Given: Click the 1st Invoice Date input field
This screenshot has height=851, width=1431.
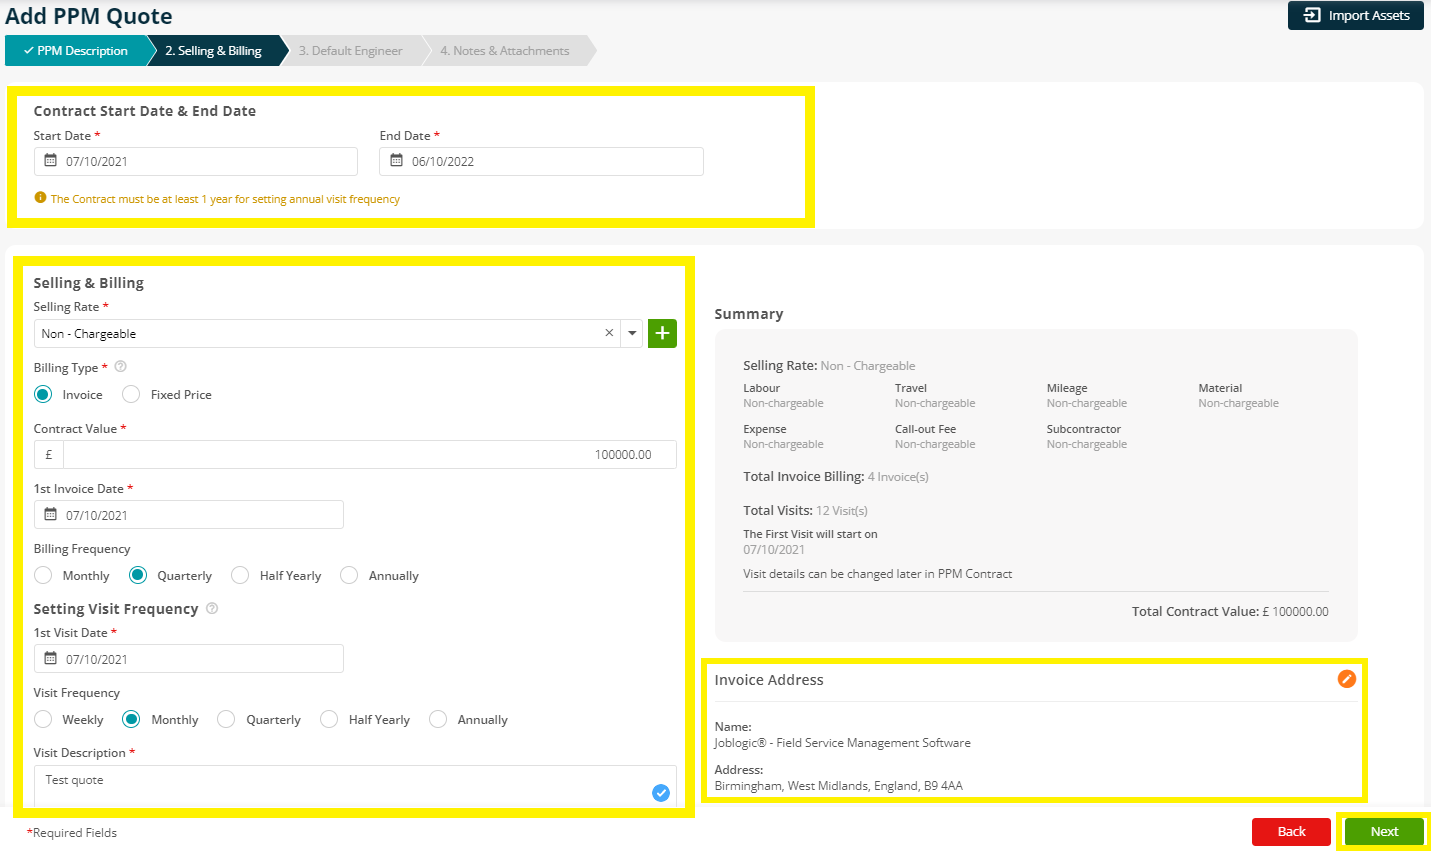Looking at the screenshot, I should coord(189,515).
